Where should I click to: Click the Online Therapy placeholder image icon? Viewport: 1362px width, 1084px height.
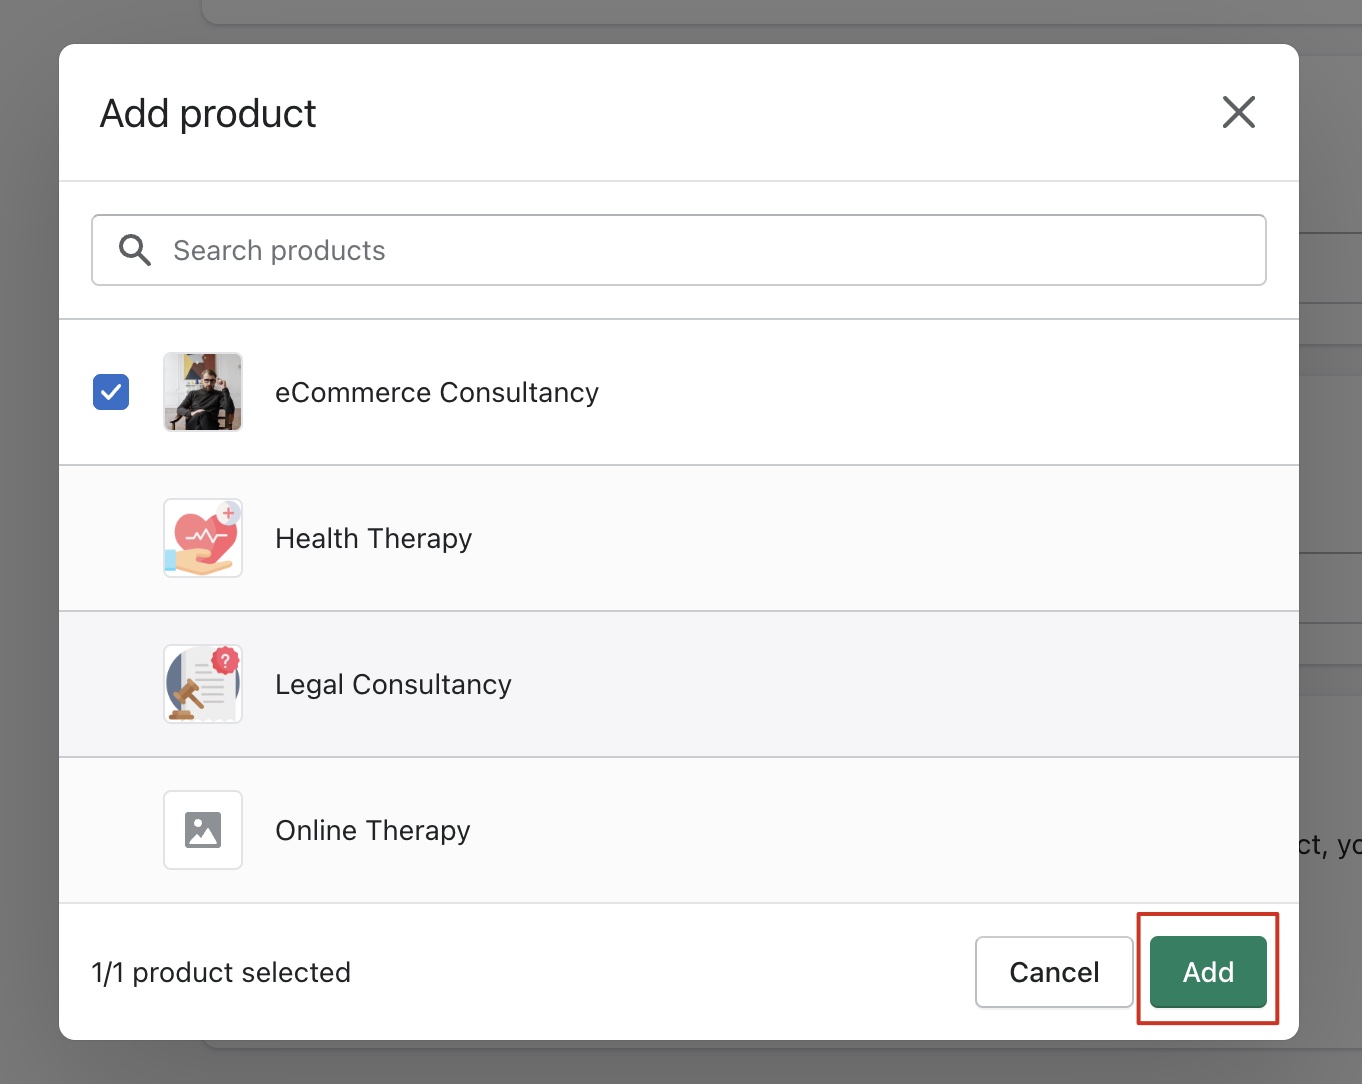tap(203, 830)
